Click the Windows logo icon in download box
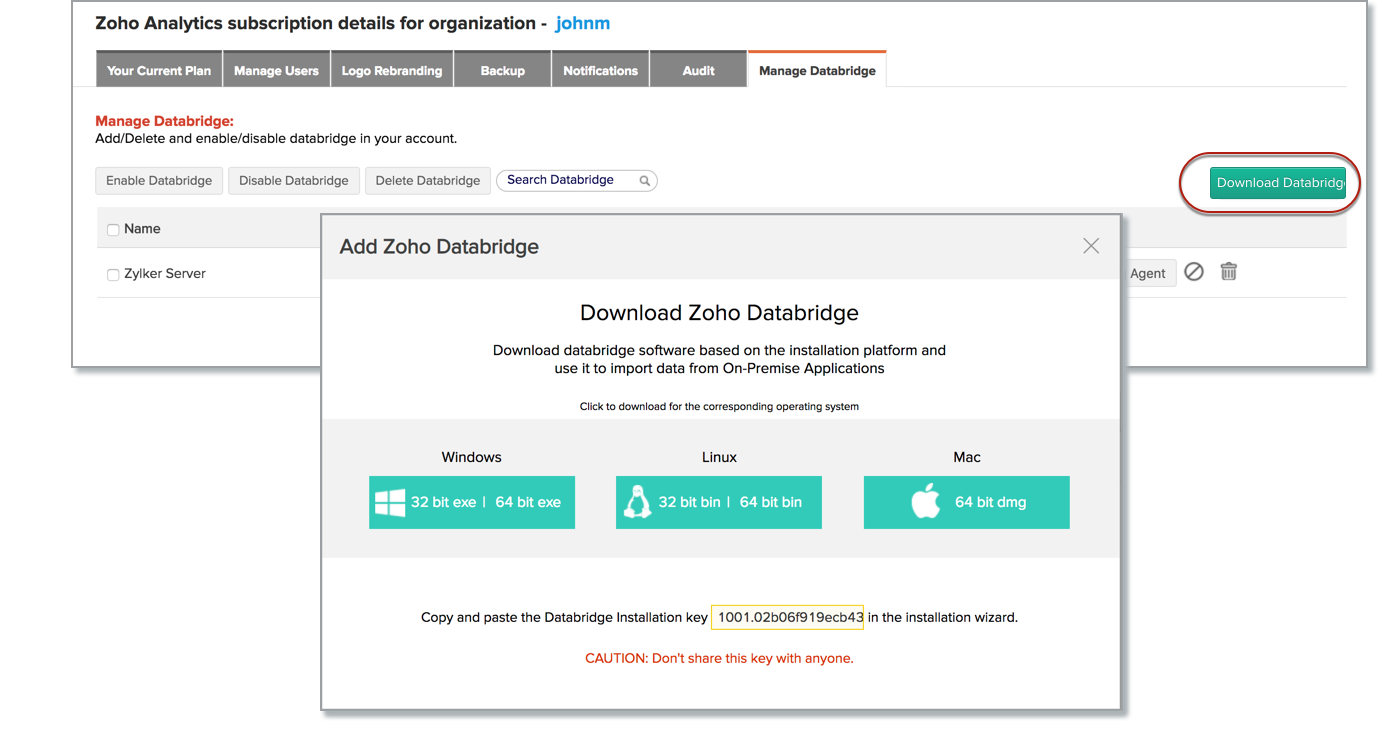Screen dimensions: 1396x741 click(390, 502)
